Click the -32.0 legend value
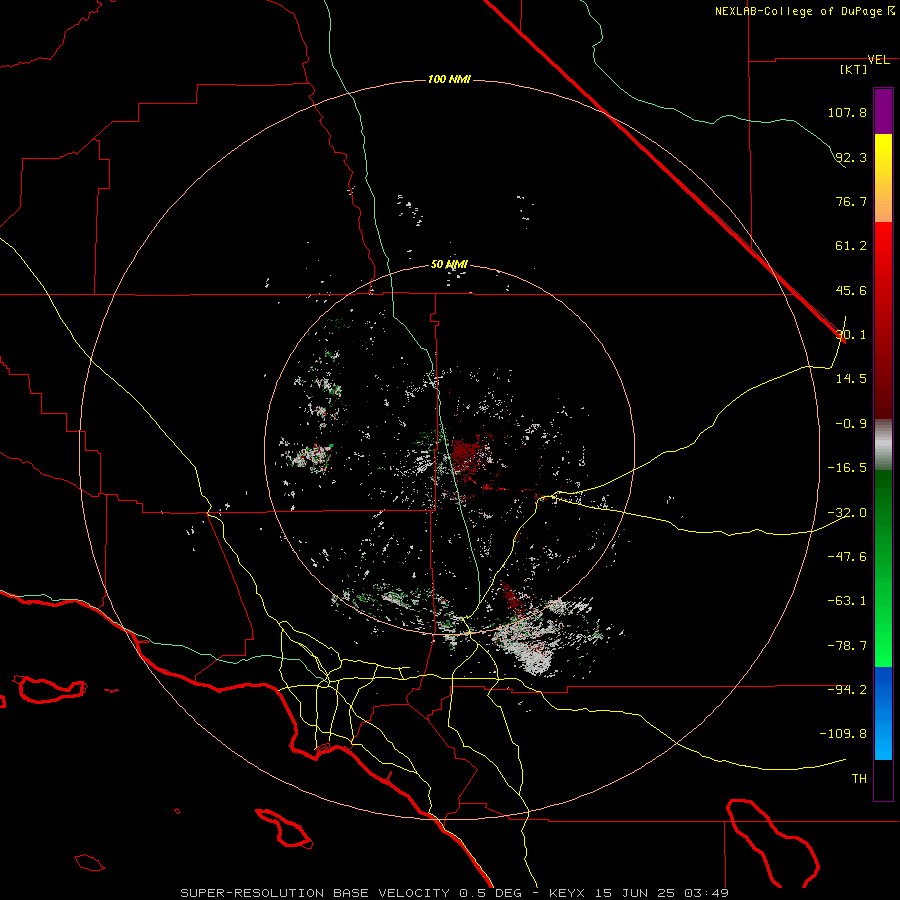Viewport: 900px width, 900px height. 847,513
